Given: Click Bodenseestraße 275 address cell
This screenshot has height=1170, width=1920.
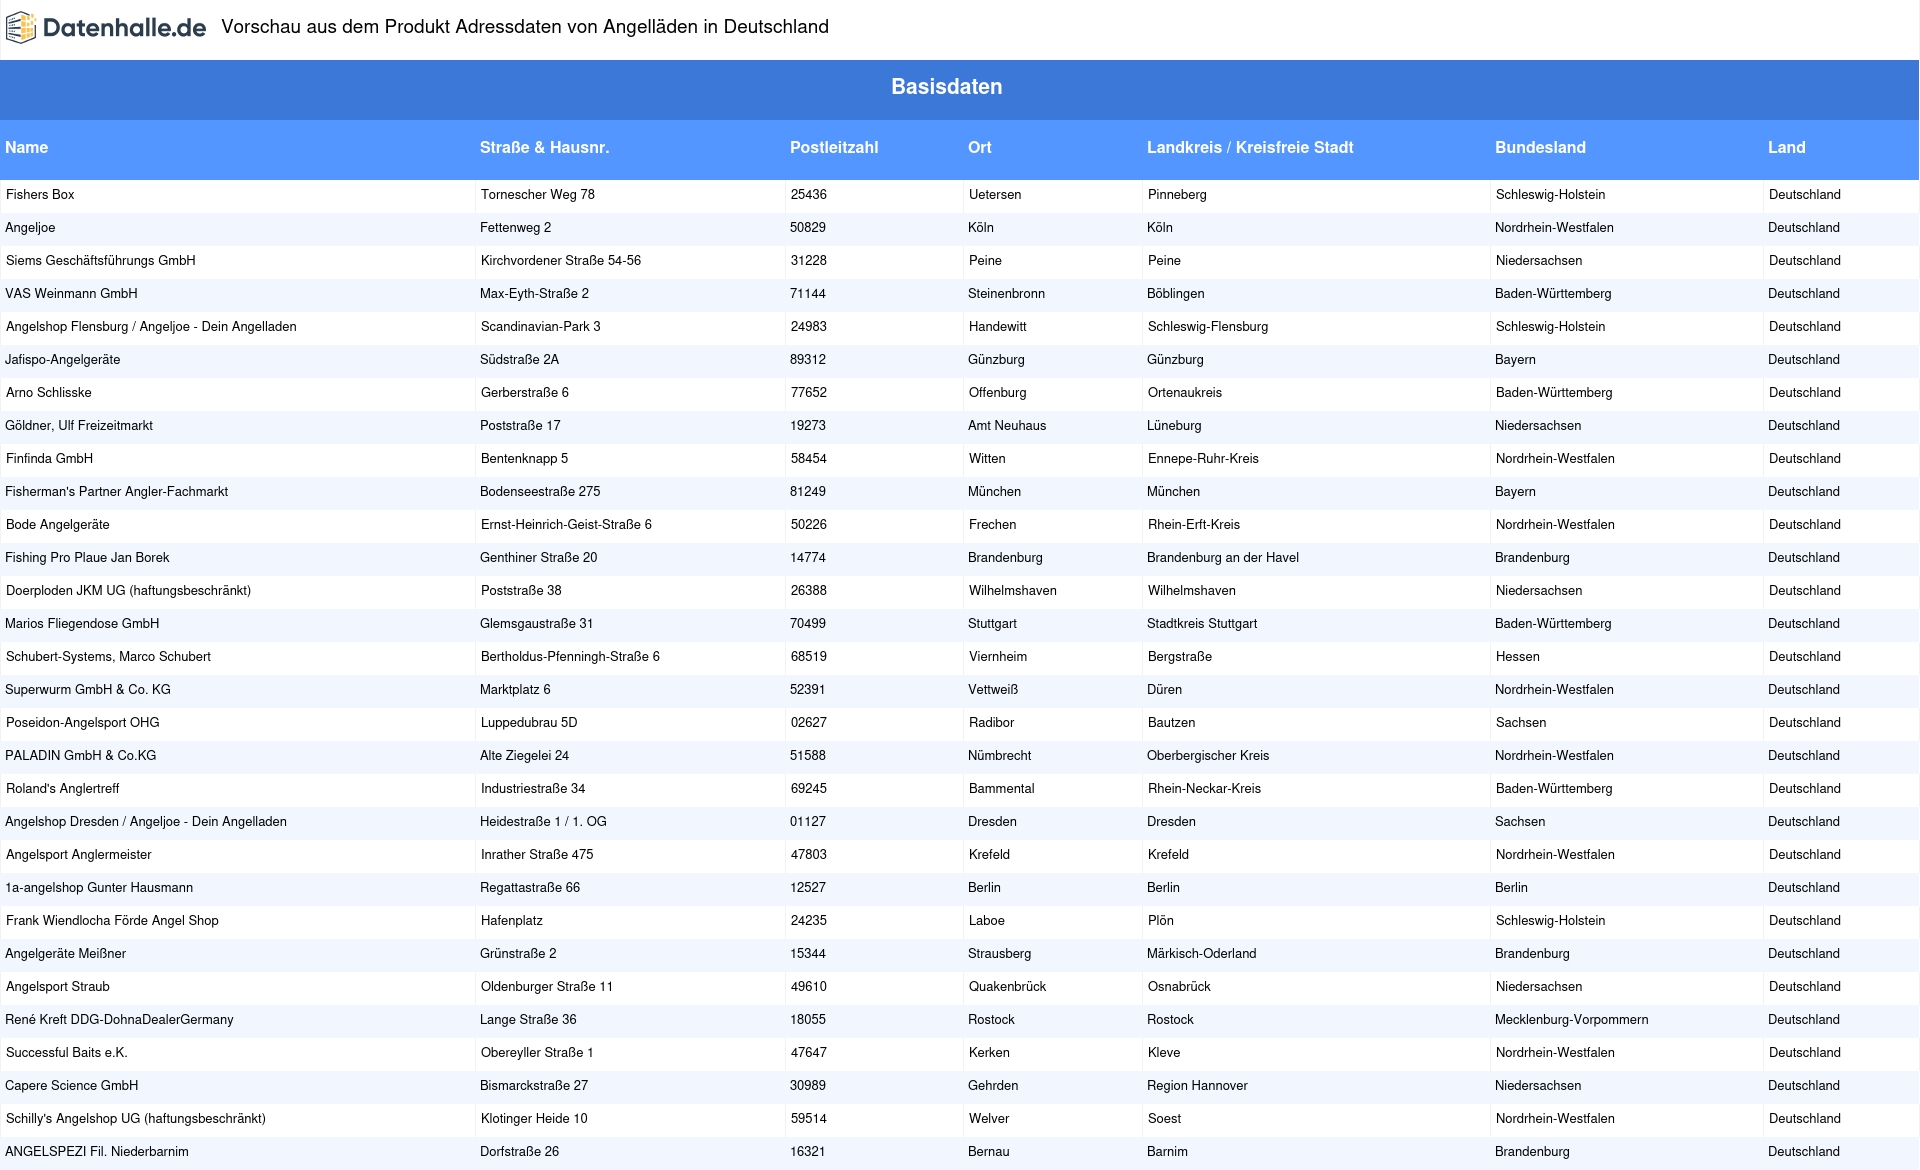Looking at the screenshot, I should click(540, 492).
